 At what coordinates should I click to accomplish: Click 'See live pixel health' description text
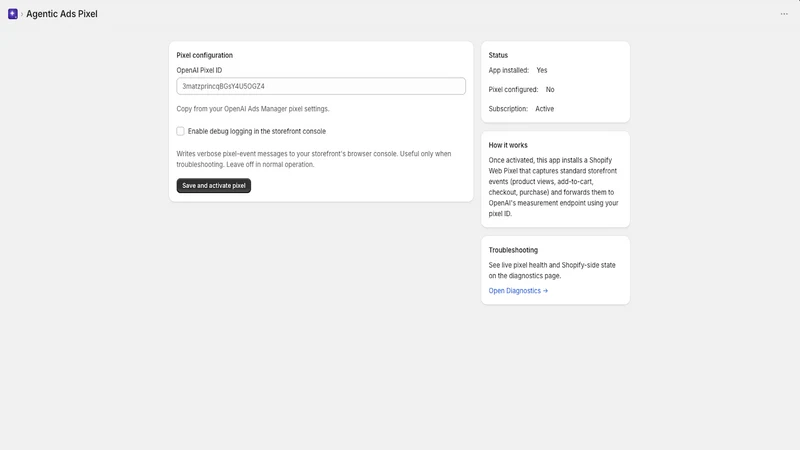coord(552,270)
